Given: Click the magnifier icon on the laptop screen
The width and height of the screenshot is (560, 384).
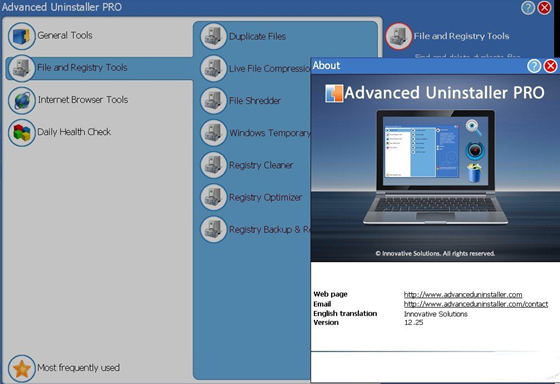Looking at the screenshot, I should pos(474,128).
